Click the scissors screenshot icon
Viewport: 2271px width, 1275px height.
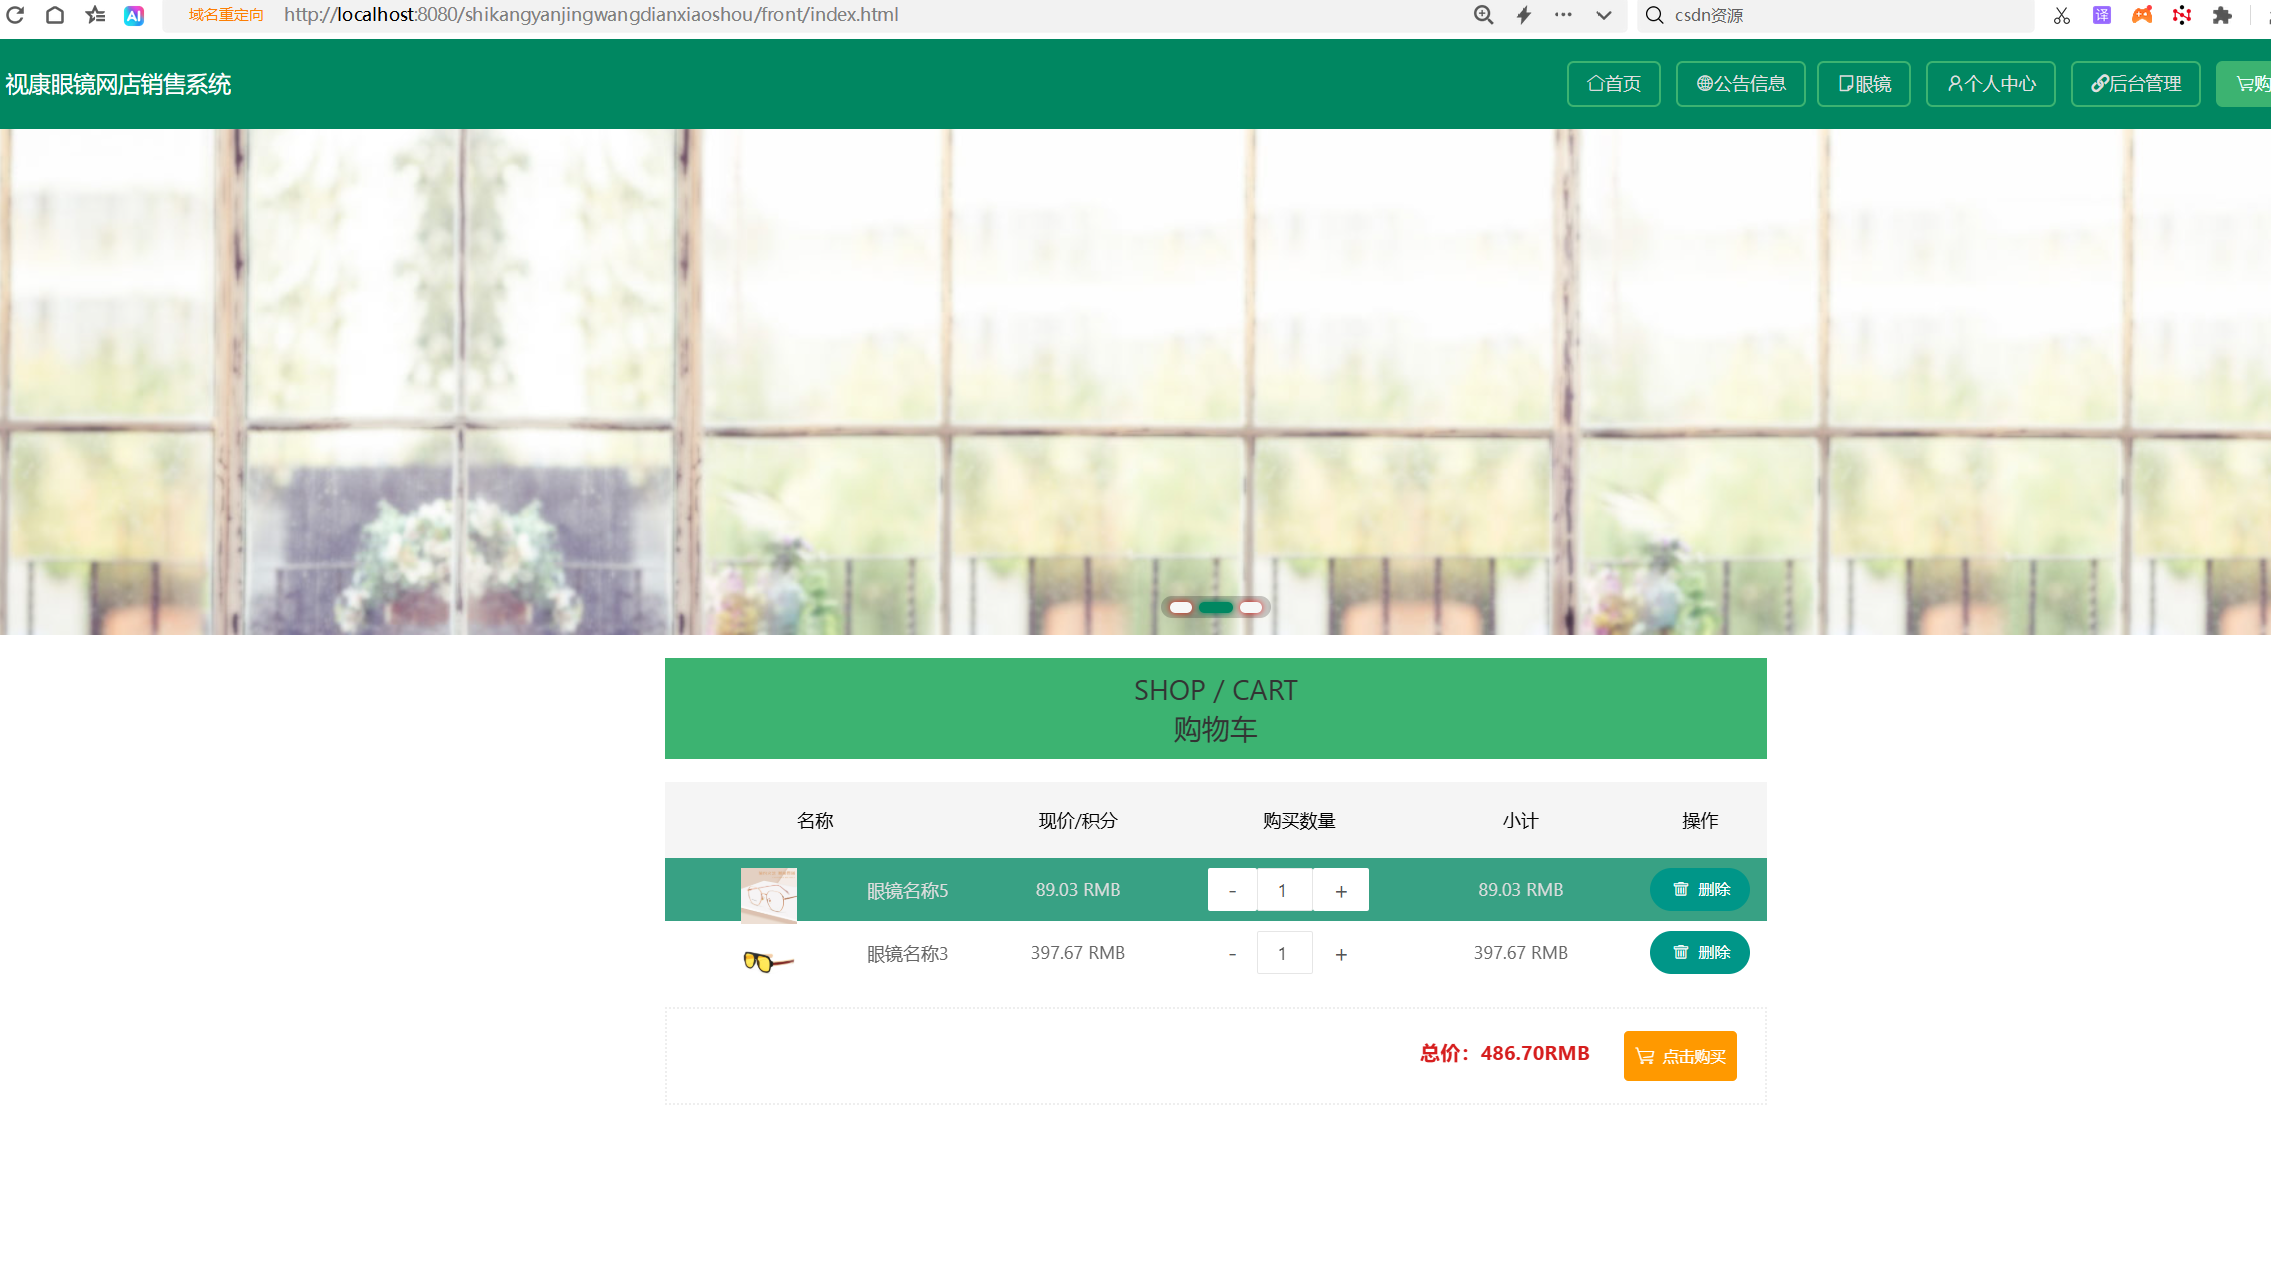[2061, 15]
